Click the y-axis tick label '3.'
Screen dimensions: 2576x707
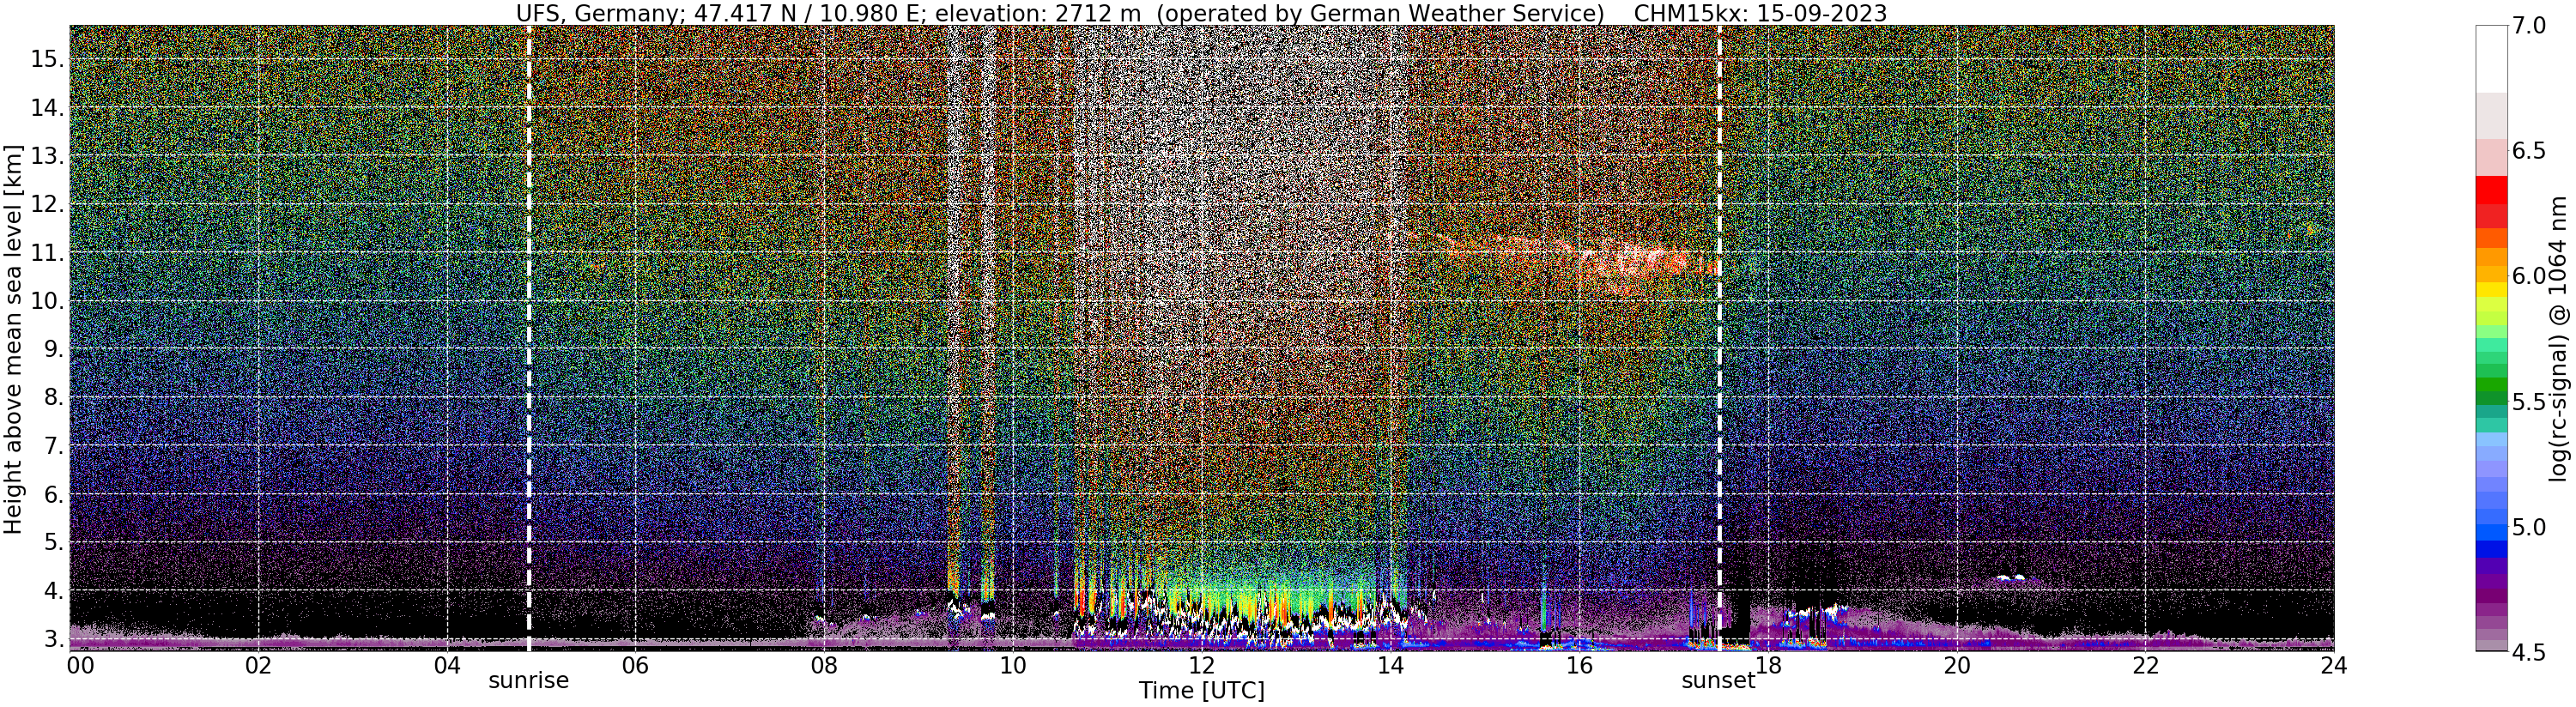click(x=54, y=639)
